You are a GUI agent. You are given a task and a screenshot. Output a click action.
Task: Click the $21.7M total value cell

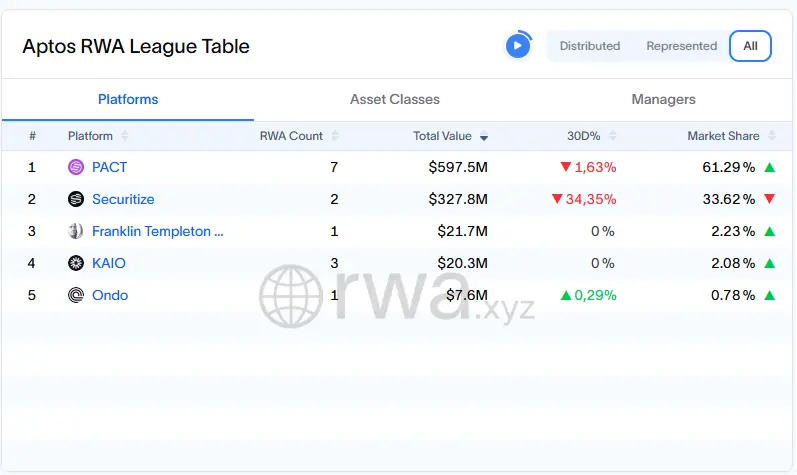tap(463, 231)
